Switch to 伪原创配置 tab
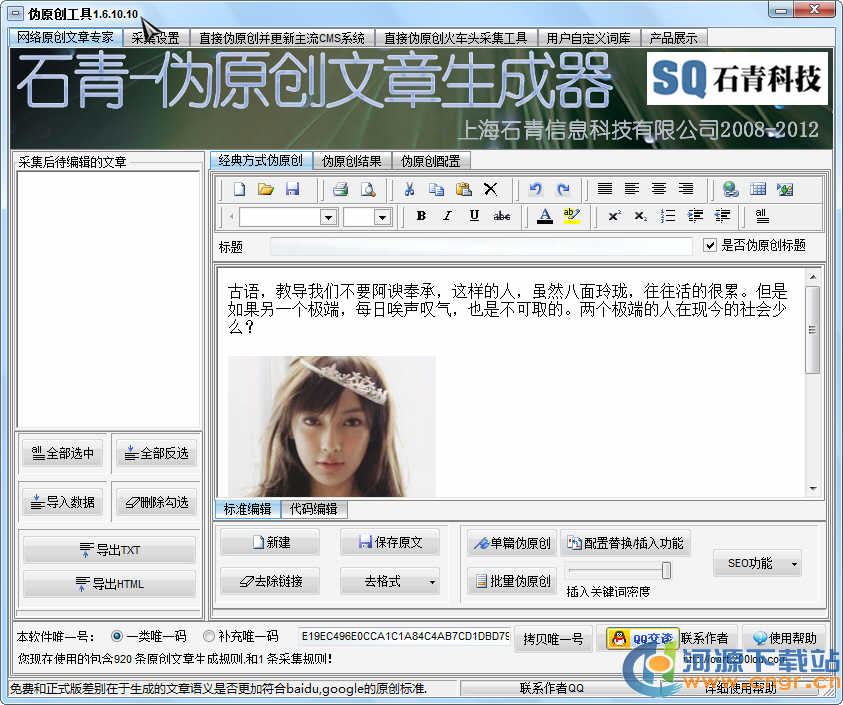 pyautogui.click(x=430, y=161)
